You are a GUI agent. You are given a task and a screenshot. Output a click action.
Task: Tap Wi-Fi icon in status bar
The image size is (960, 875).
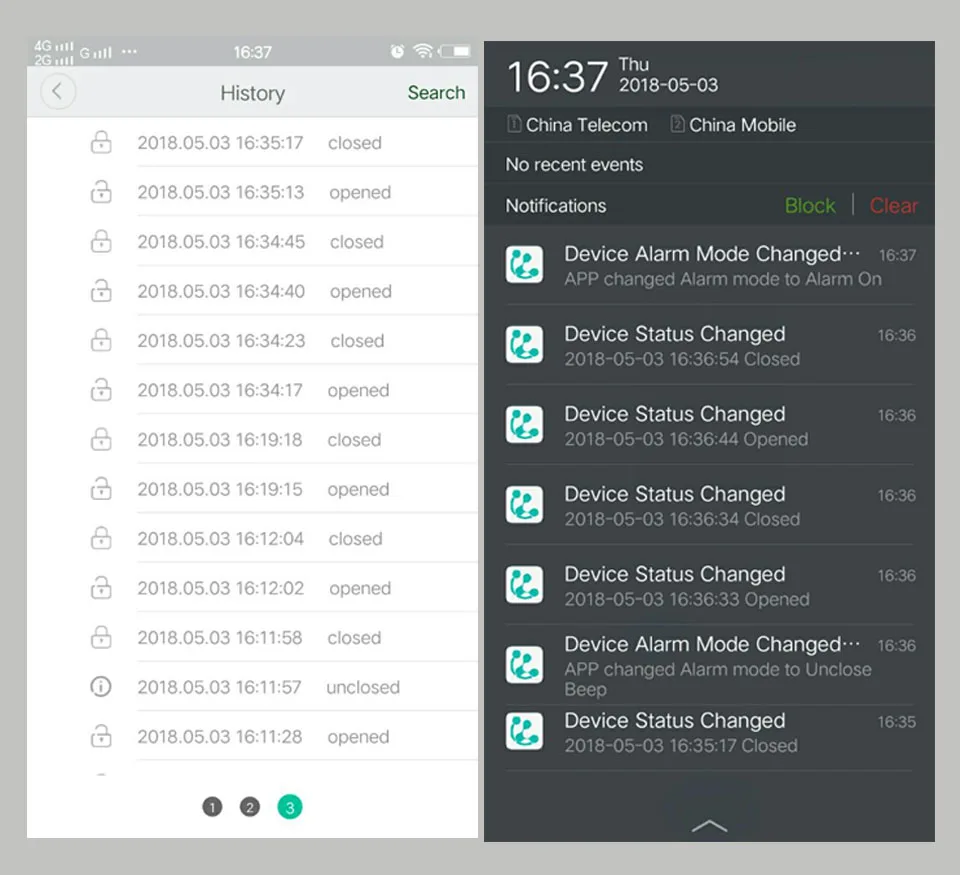[x=423, y=51]
